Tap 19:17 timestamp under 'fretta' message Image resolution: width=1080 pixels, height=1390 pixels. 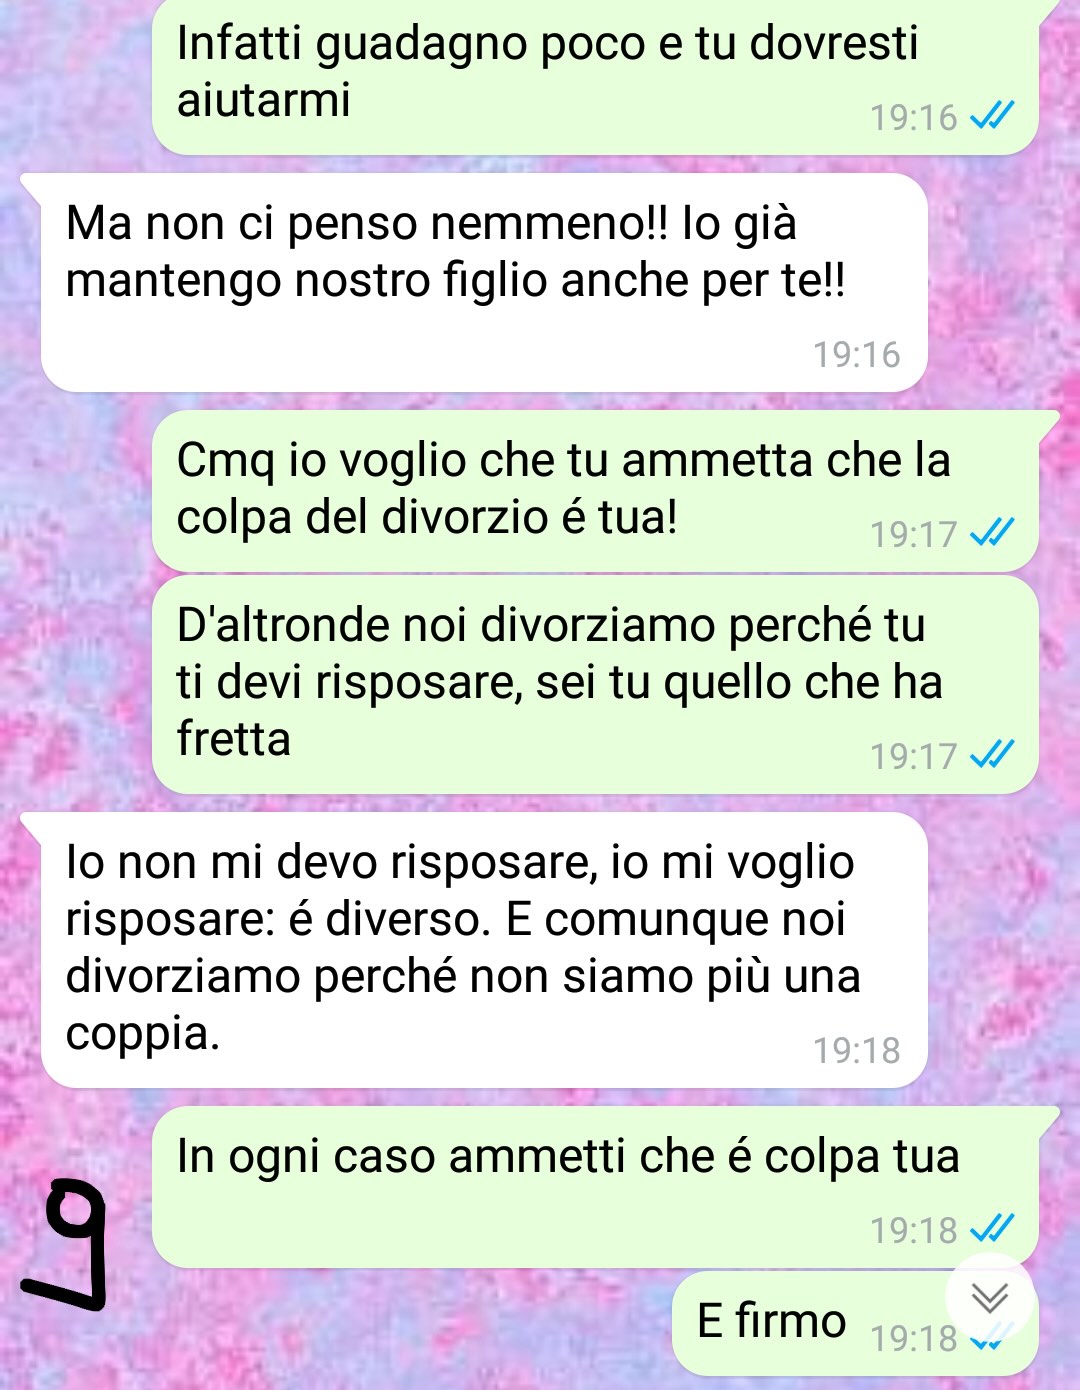click(x=913, y=756)
